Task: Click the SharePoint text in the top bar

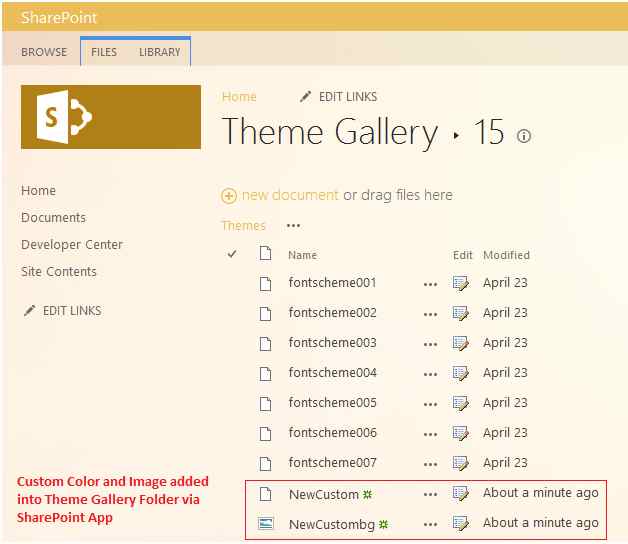Action: coord(59,18)
